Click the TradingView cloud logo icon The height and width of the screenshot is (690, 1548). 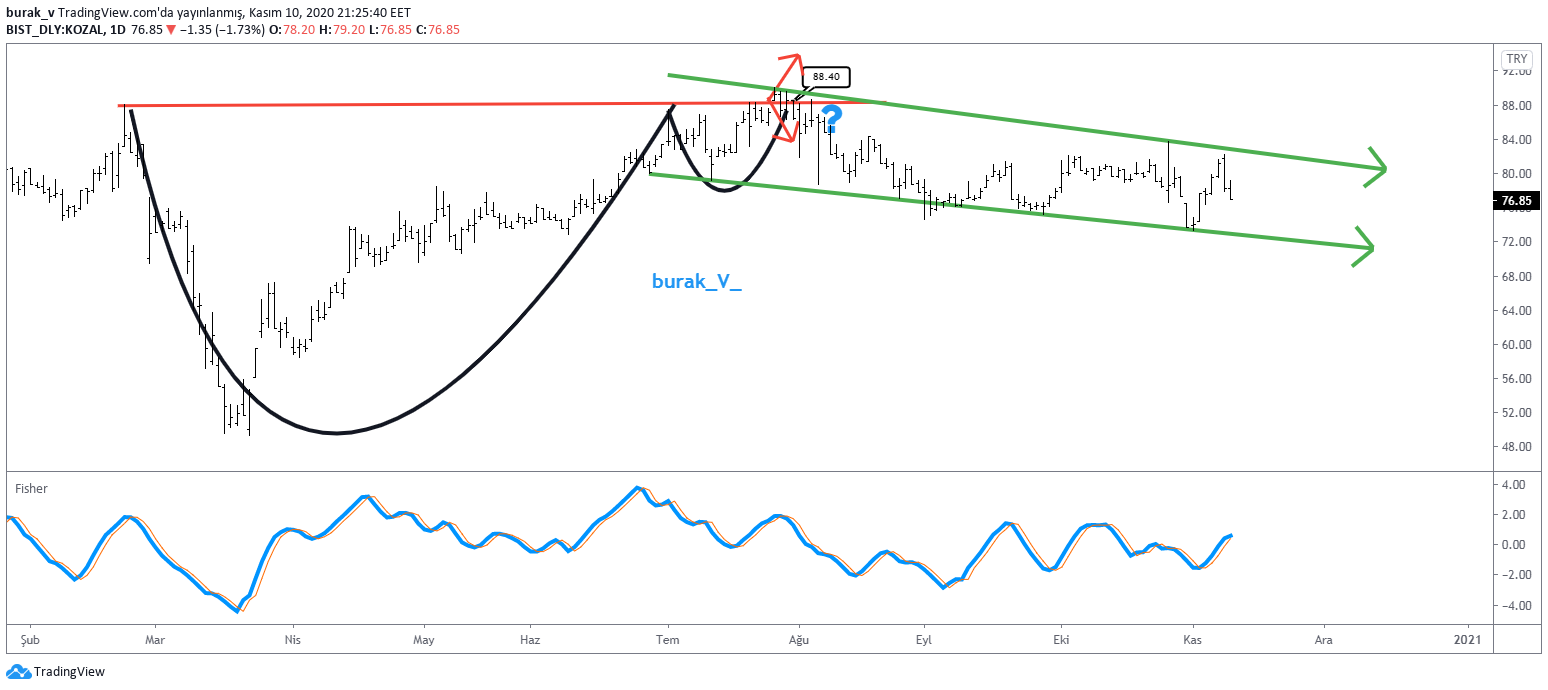coord(18,672)
